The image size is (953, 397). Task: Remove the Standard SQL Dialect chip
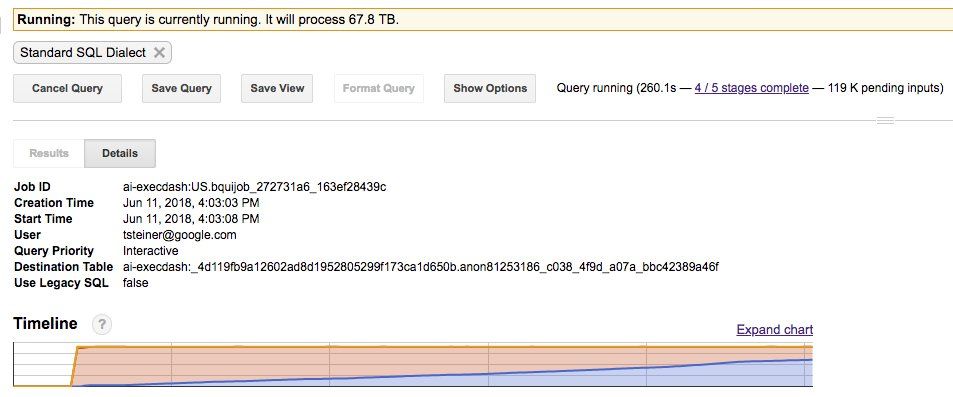(x=159, y=53)
